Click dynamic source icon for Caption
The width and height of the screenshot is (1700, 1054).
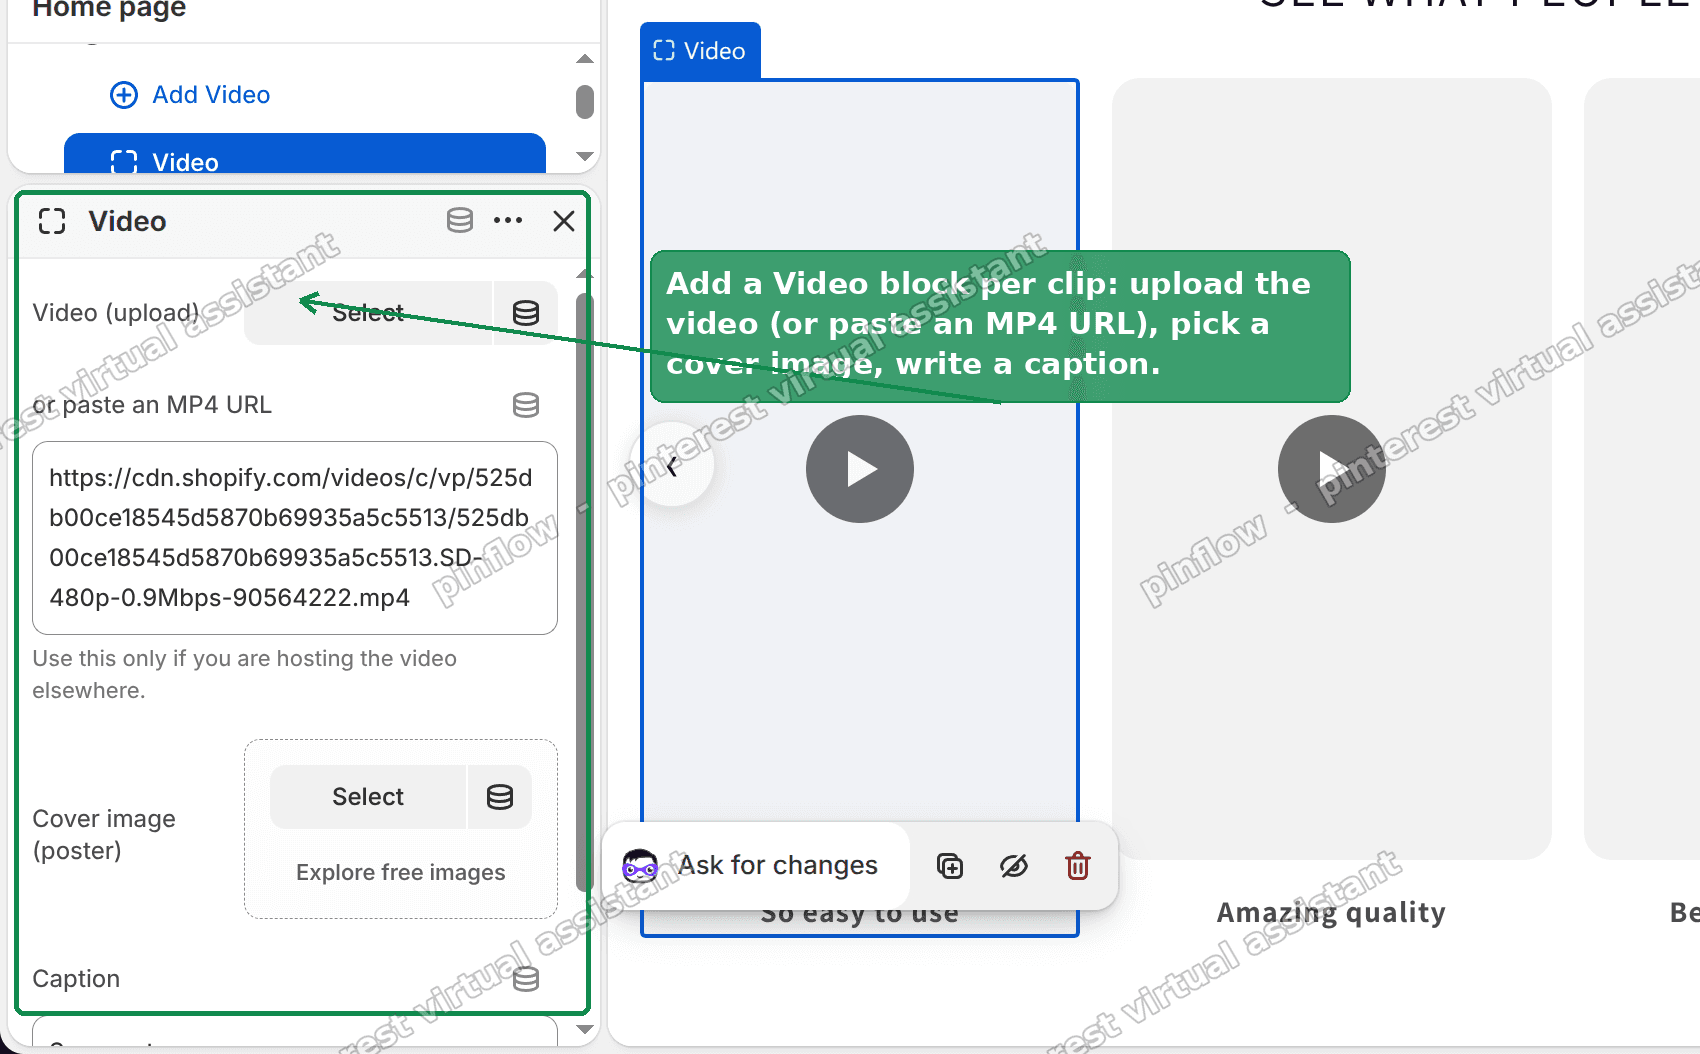tap(526, 979)
